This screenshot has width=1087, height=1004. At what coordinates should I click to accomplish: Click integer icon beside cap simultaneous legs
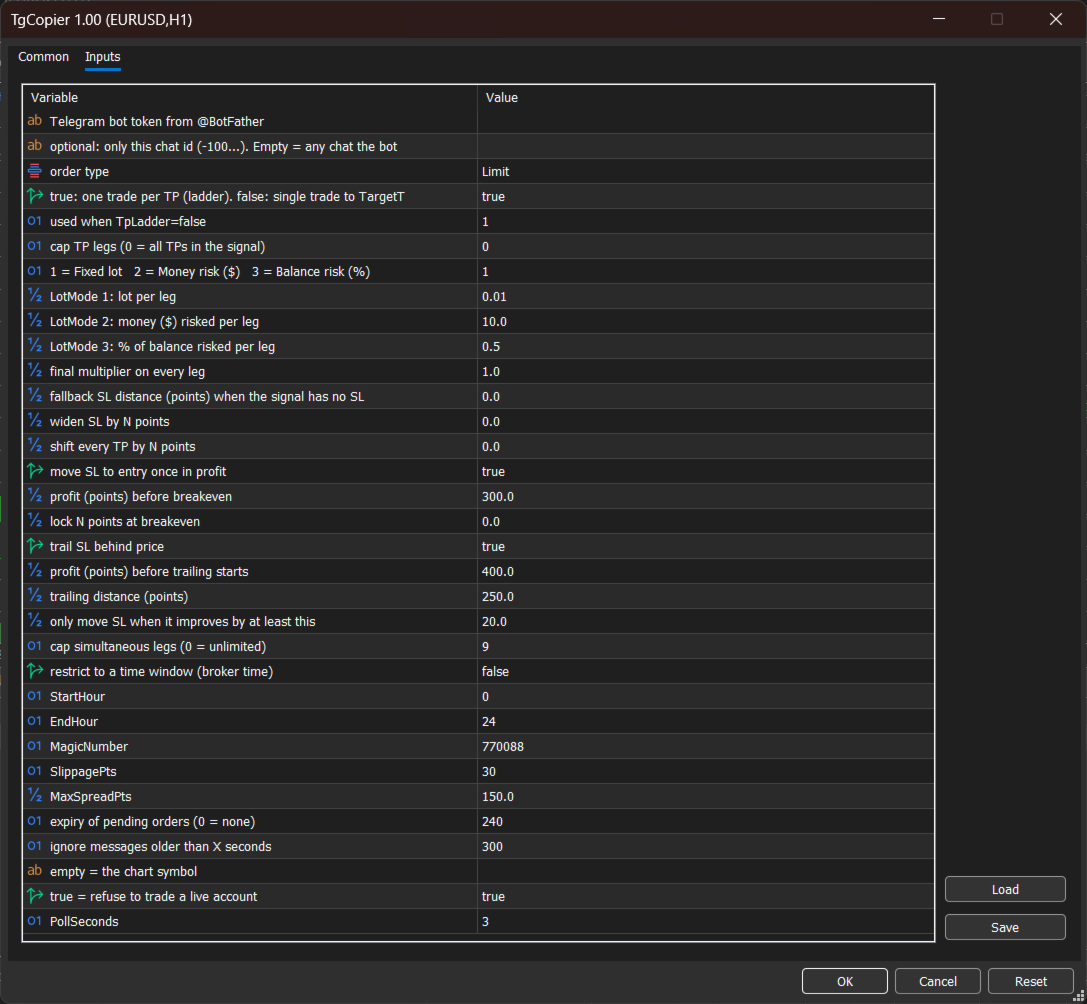click(35, 646)
